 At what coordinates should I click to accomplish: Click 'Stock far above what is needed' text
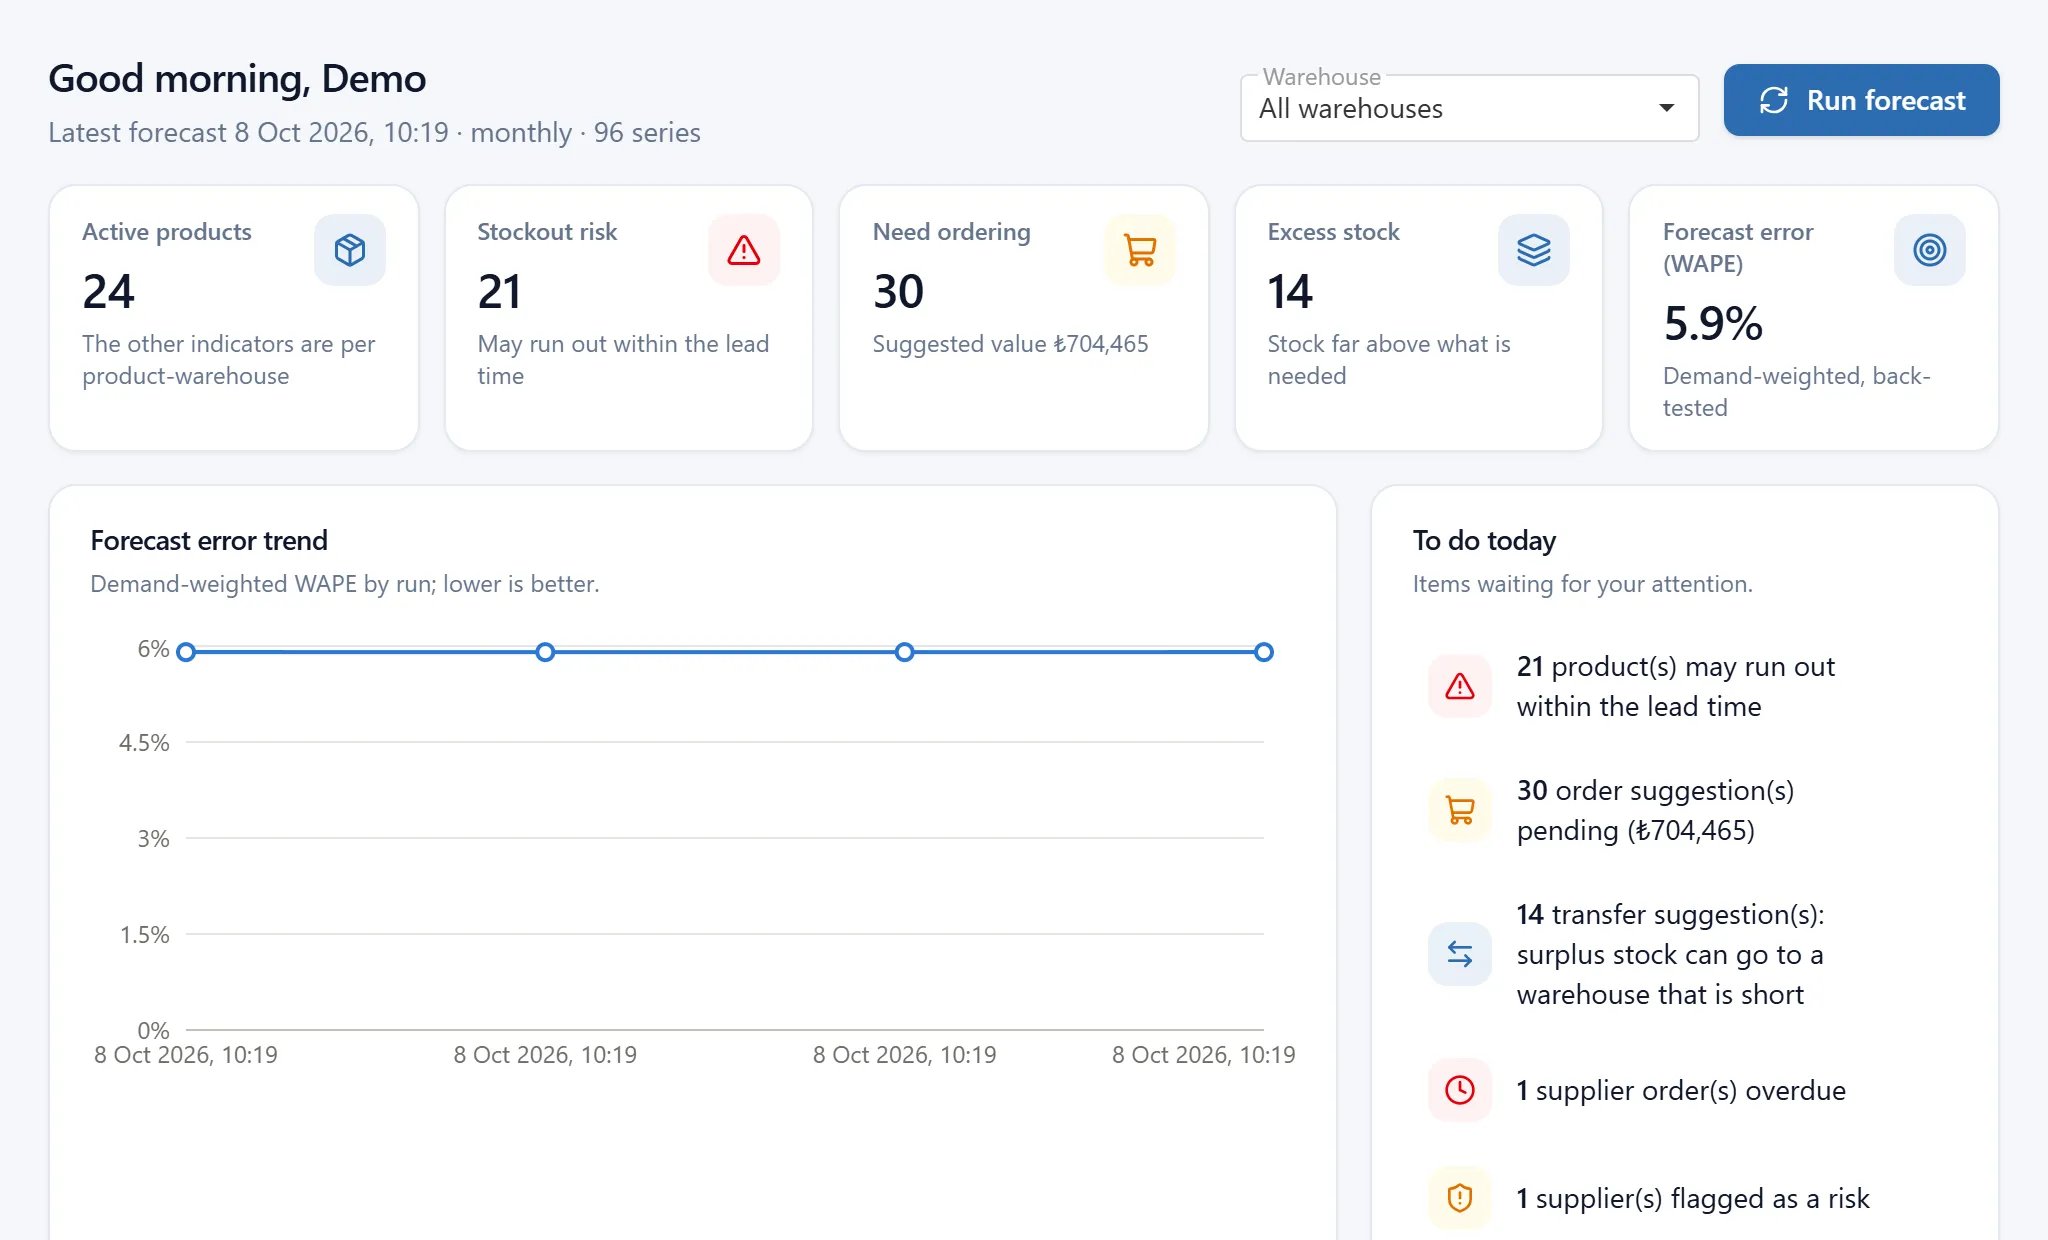click(x=1389, y=360)
